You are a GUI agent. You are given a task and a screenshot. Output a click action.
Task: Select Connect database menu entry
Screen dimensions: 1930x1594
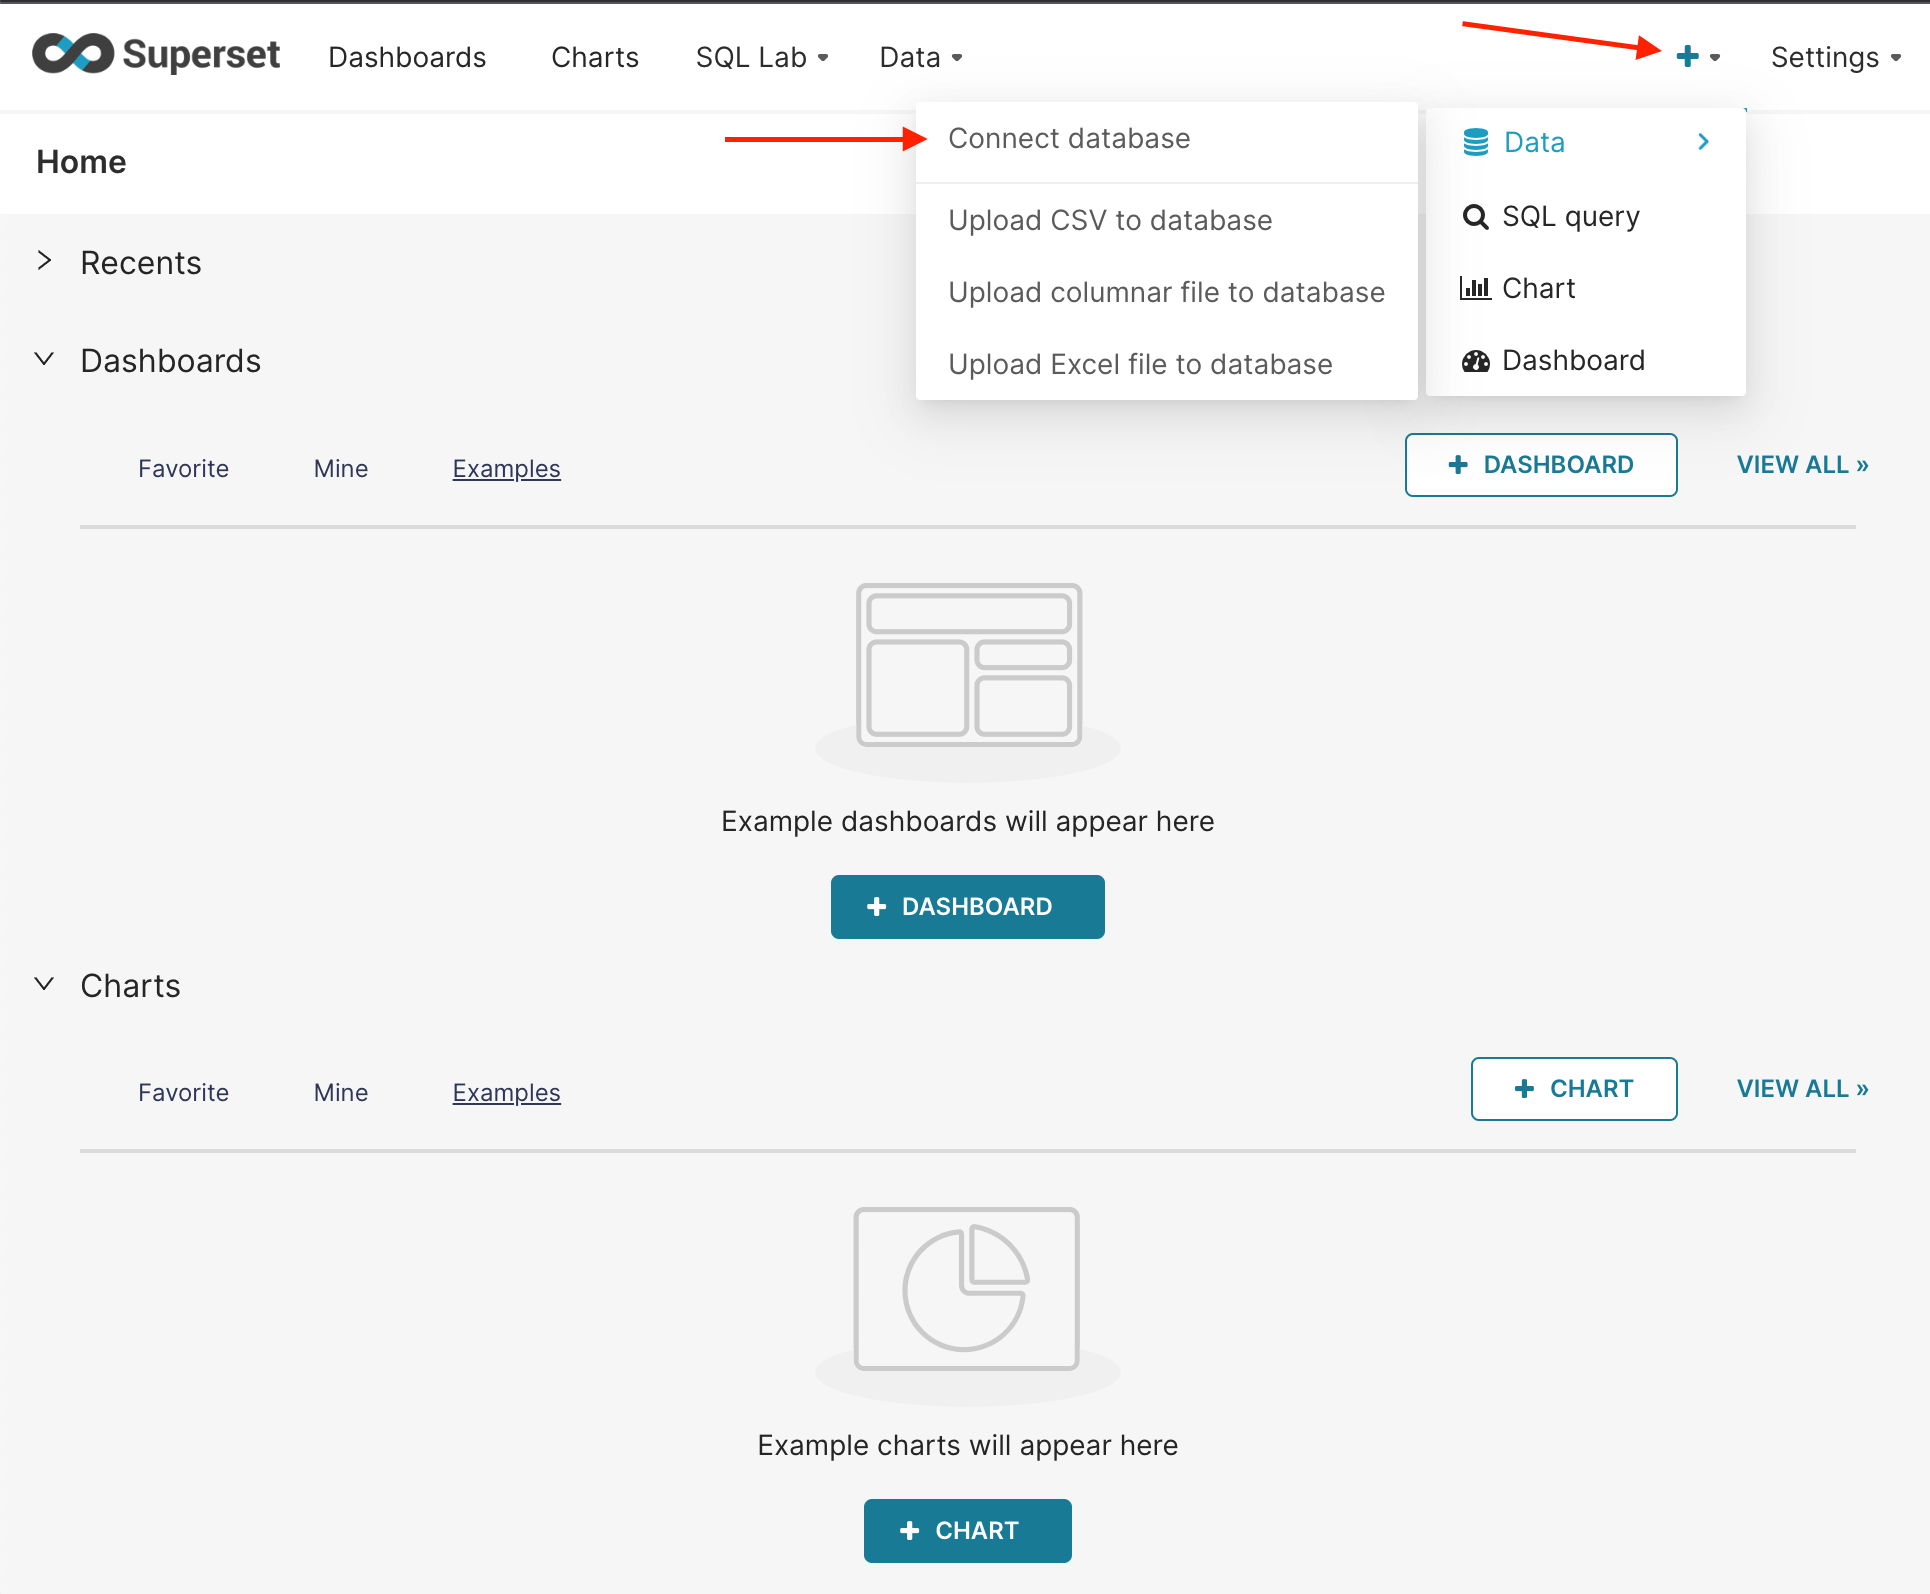(1069, 138)
